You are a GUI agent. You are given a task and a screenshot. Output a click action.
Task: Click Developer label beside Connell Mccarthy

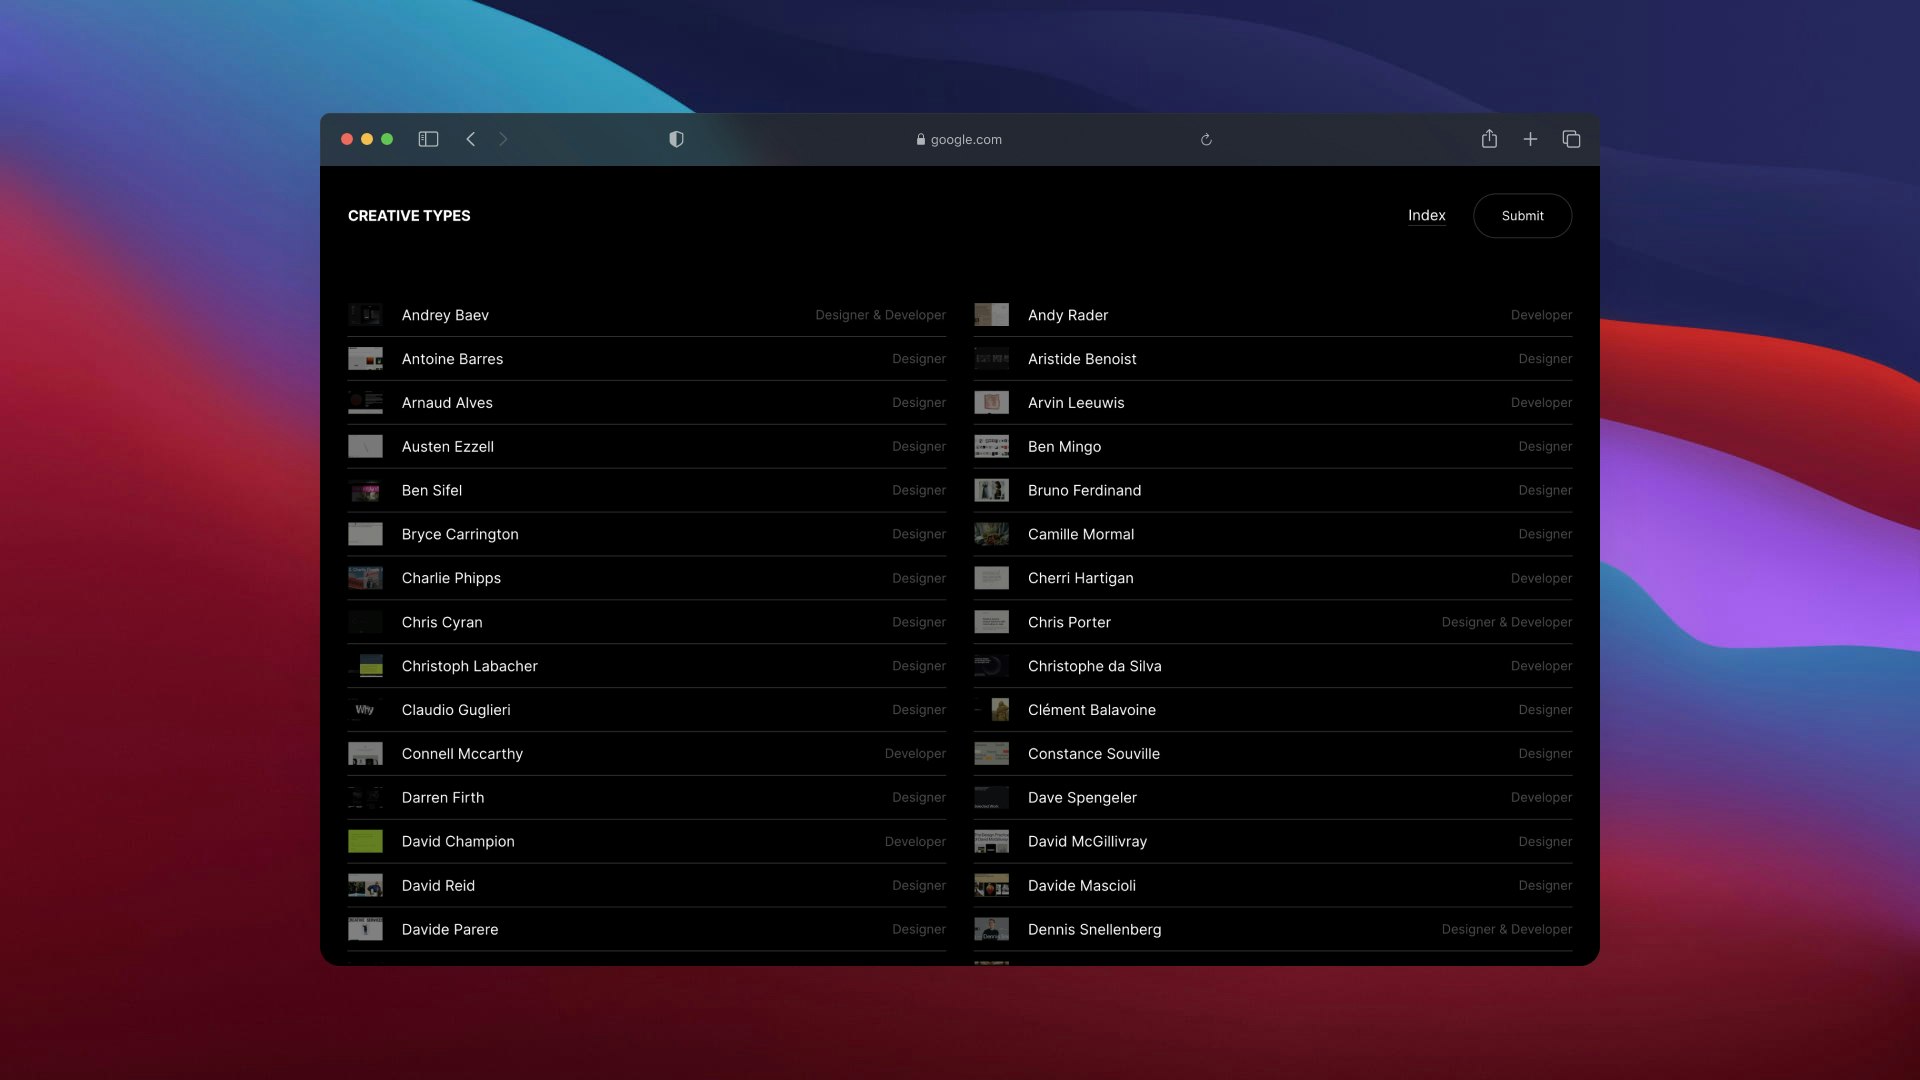pyautogui.click(x=915, y=754)
